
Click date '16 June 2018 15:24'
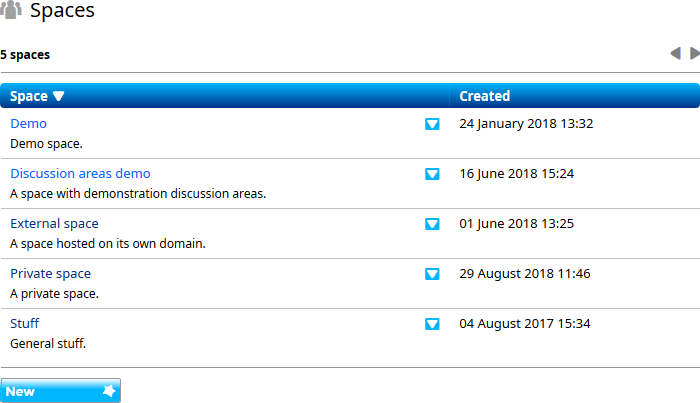click(517, 174)
